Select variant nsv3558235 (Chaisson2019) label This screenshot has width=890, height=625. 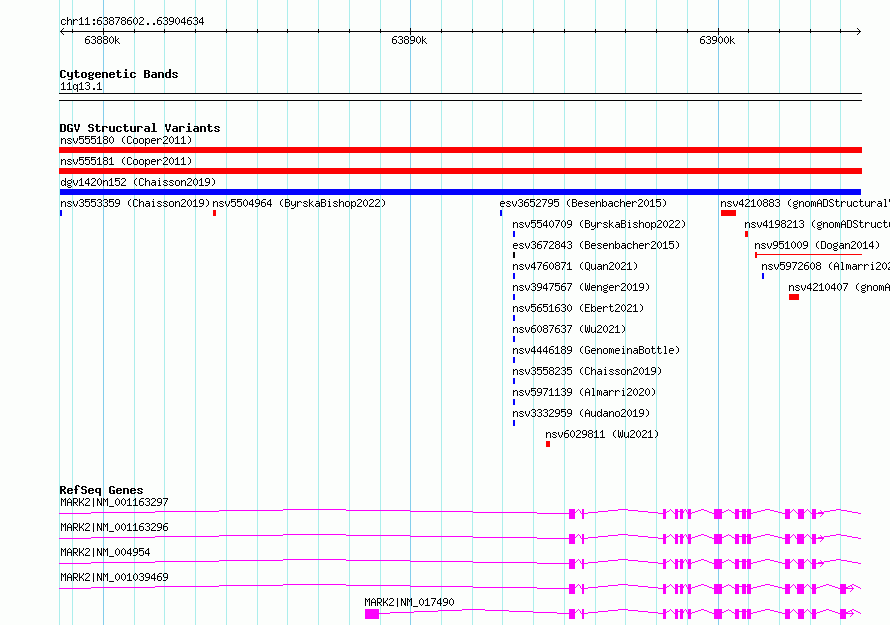coord(587,371)
